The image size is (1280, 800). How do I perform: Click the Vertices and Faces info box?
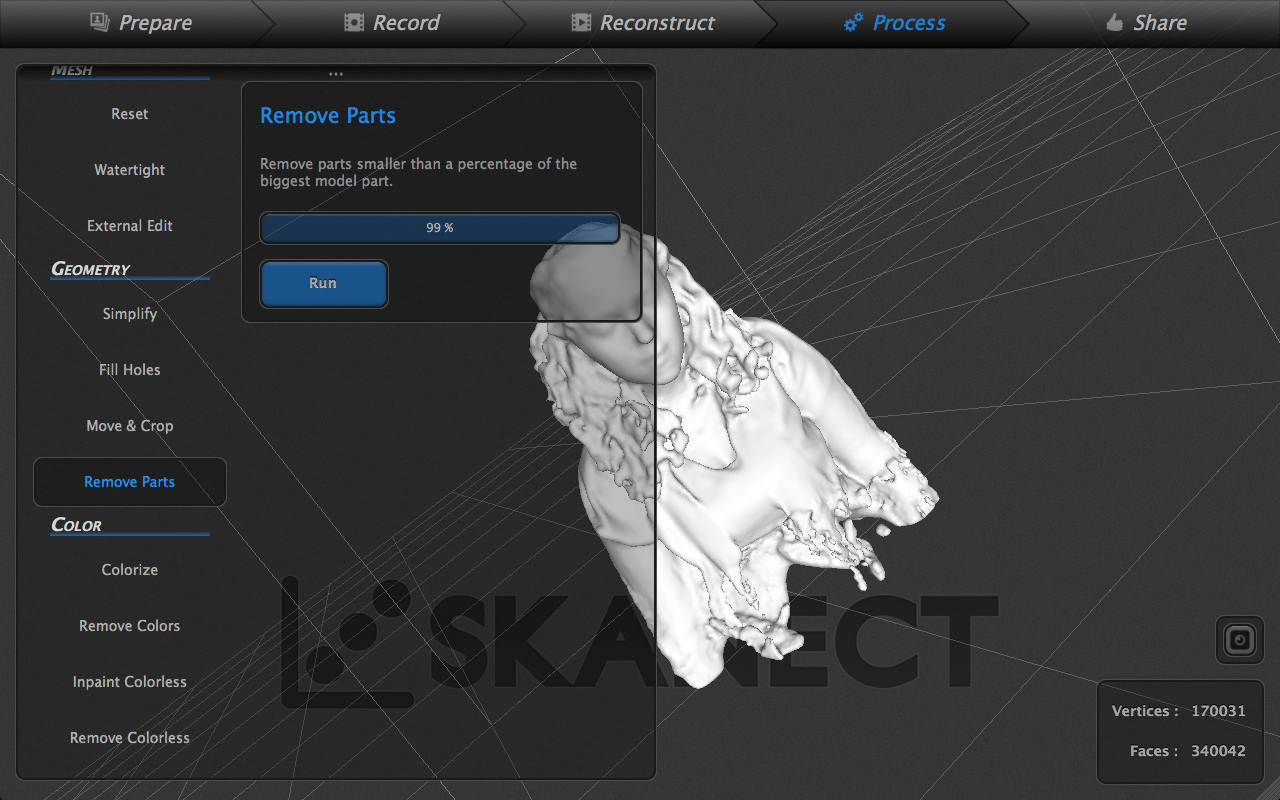tap(1180, 731)
